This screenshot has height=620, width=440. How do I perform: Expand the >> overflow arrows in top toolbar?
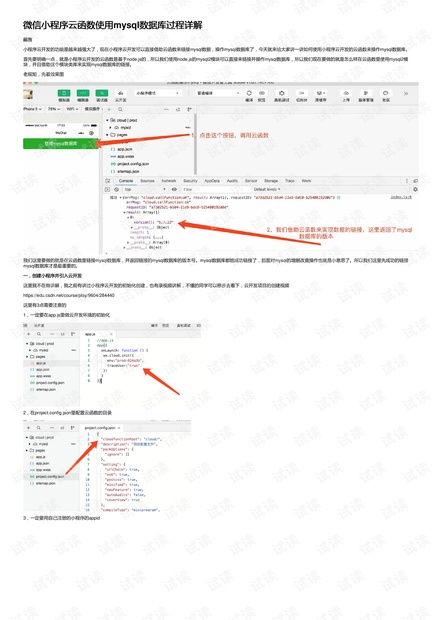point(406,94)
